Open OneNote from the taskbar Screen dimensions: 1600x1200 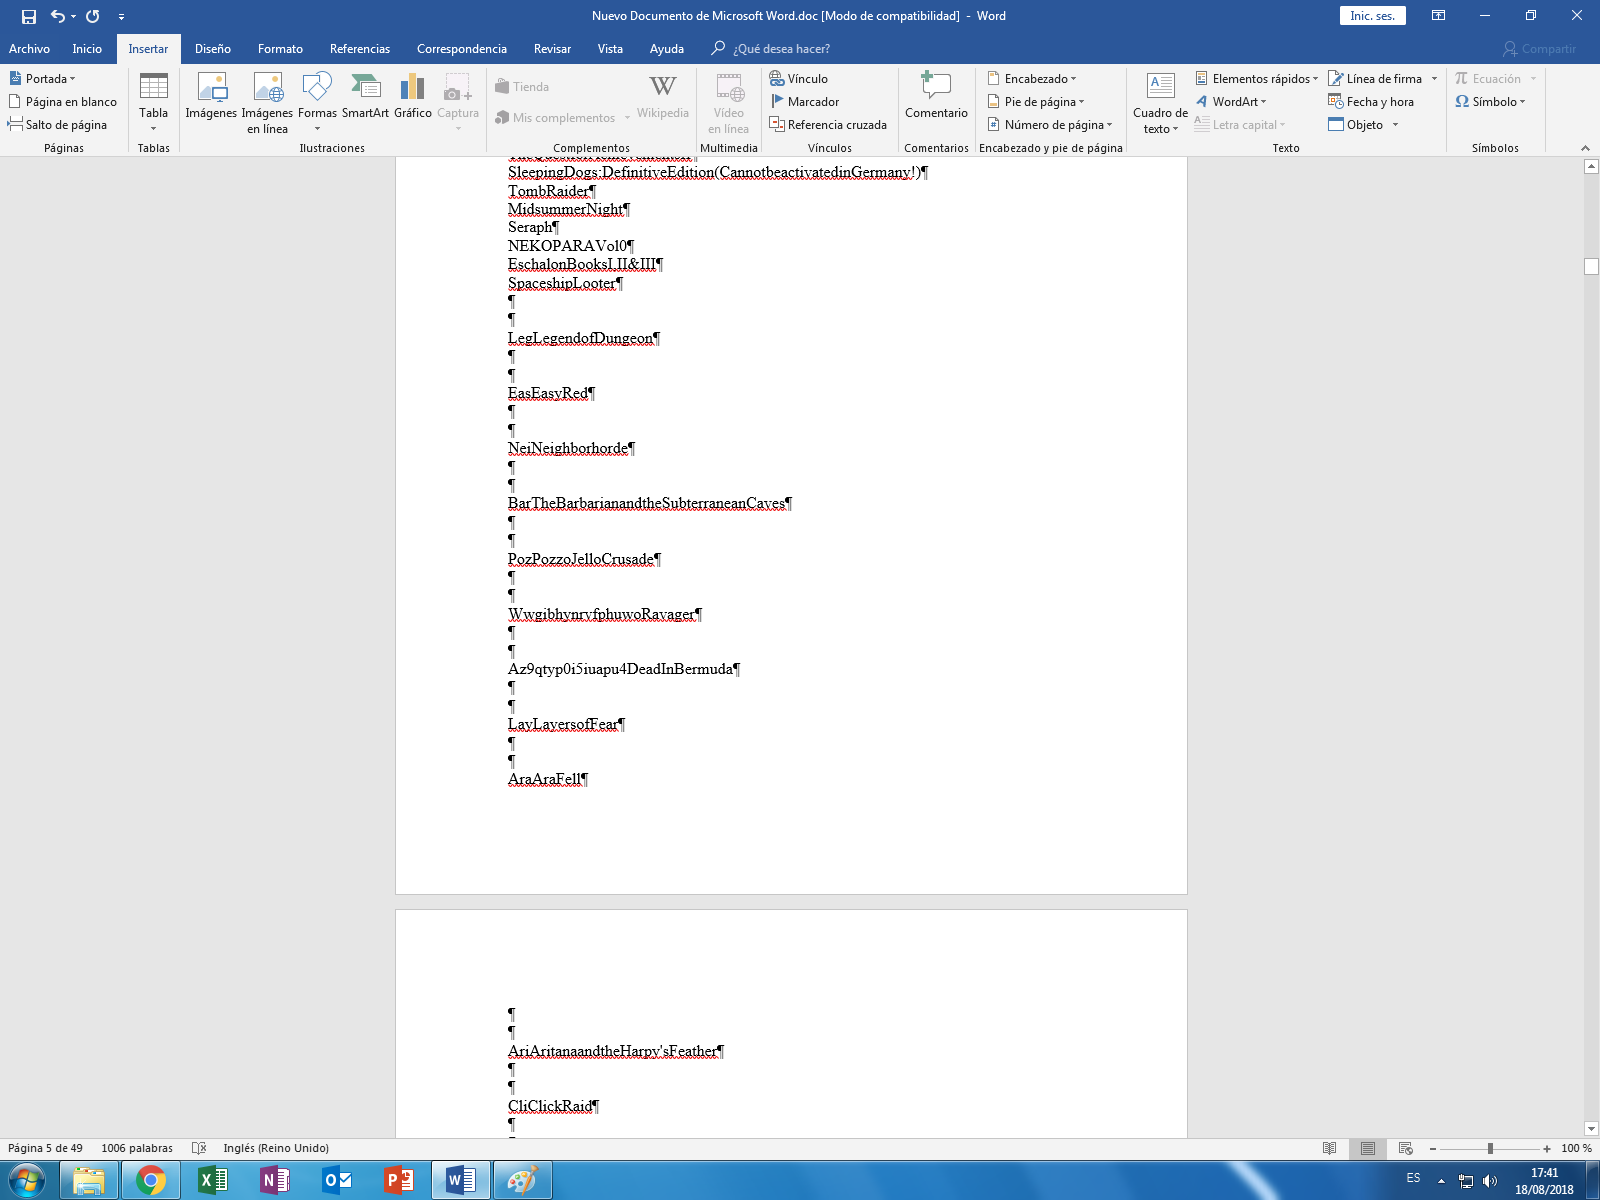click(274, 1181)
